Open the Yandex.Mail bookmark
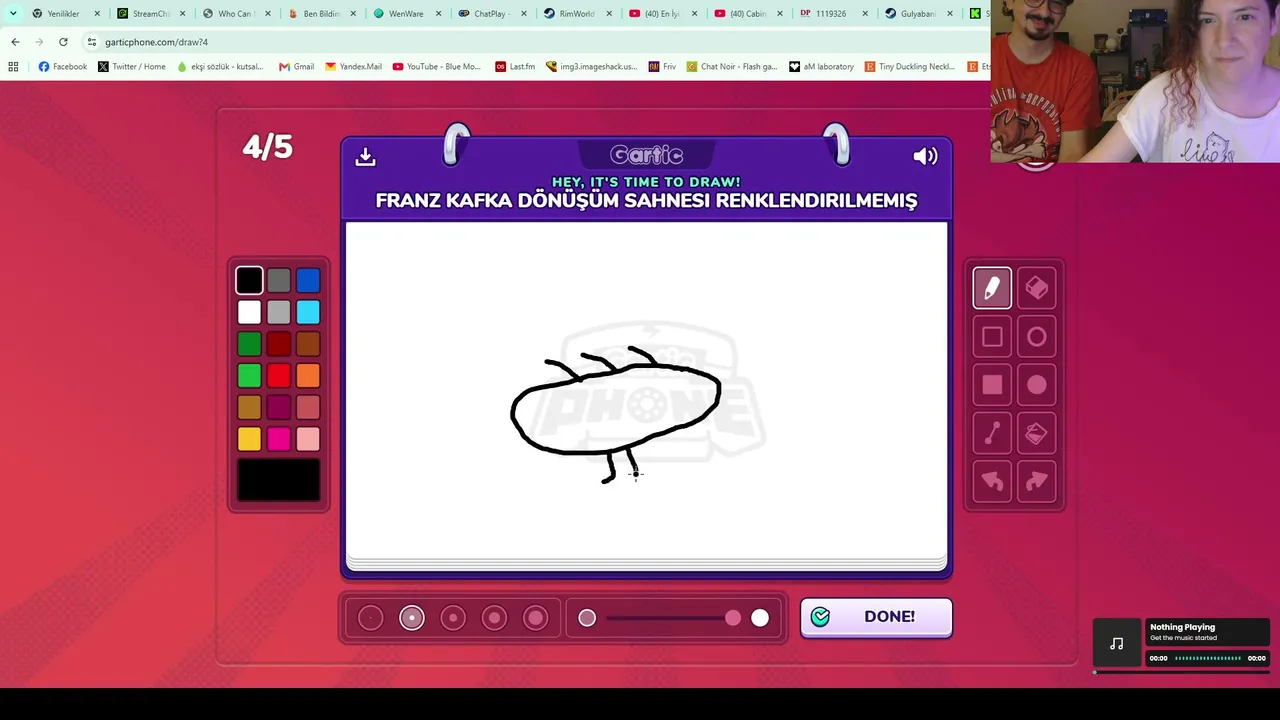Image resolution: width=1280 pixels, height=720 pixels. [x=354, y=67]
